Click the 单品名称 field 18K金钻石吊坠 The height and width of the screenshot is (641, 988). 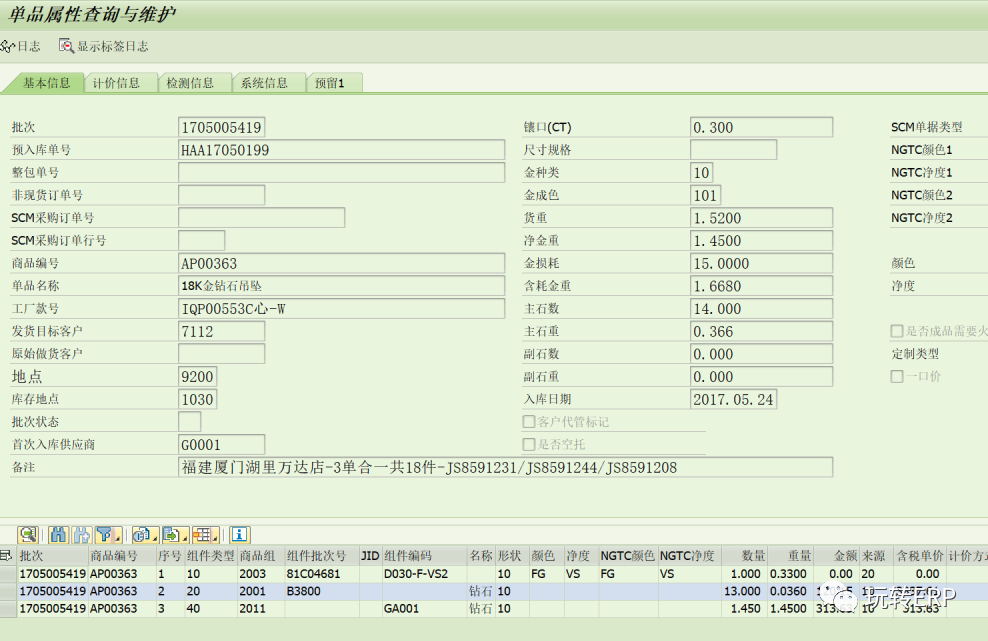(x=342, y=286)
